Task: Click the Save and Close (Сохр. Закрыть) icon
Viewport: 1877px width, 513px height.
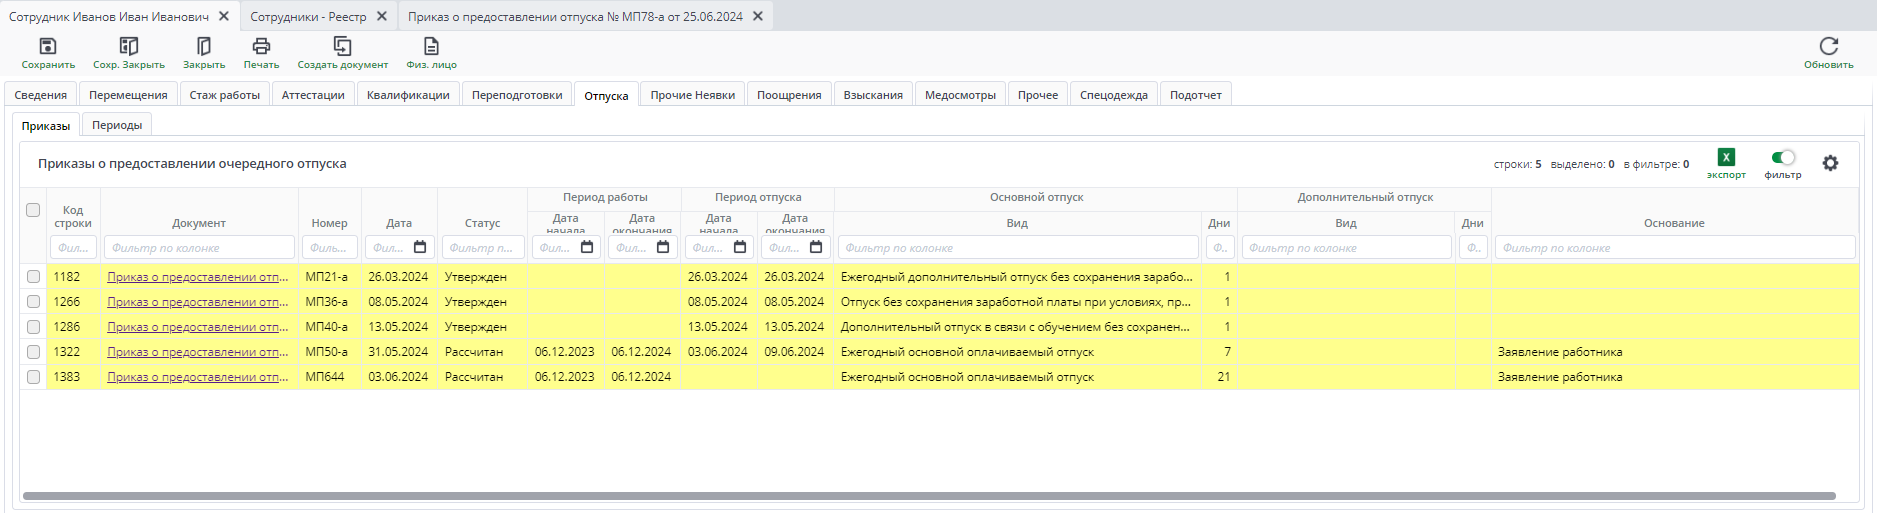Action: click(x=129, y=47)
